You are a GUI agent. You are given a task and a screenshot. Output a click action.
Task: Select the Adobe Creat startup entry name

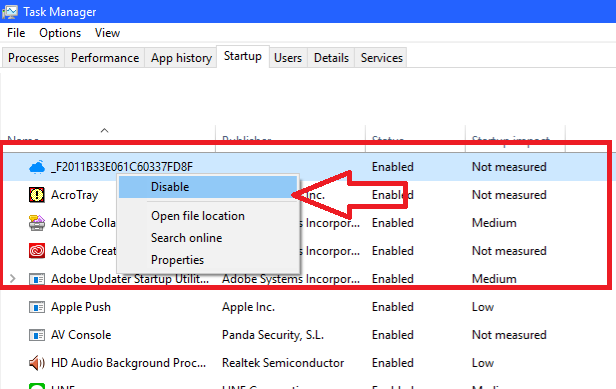point(83,251)
